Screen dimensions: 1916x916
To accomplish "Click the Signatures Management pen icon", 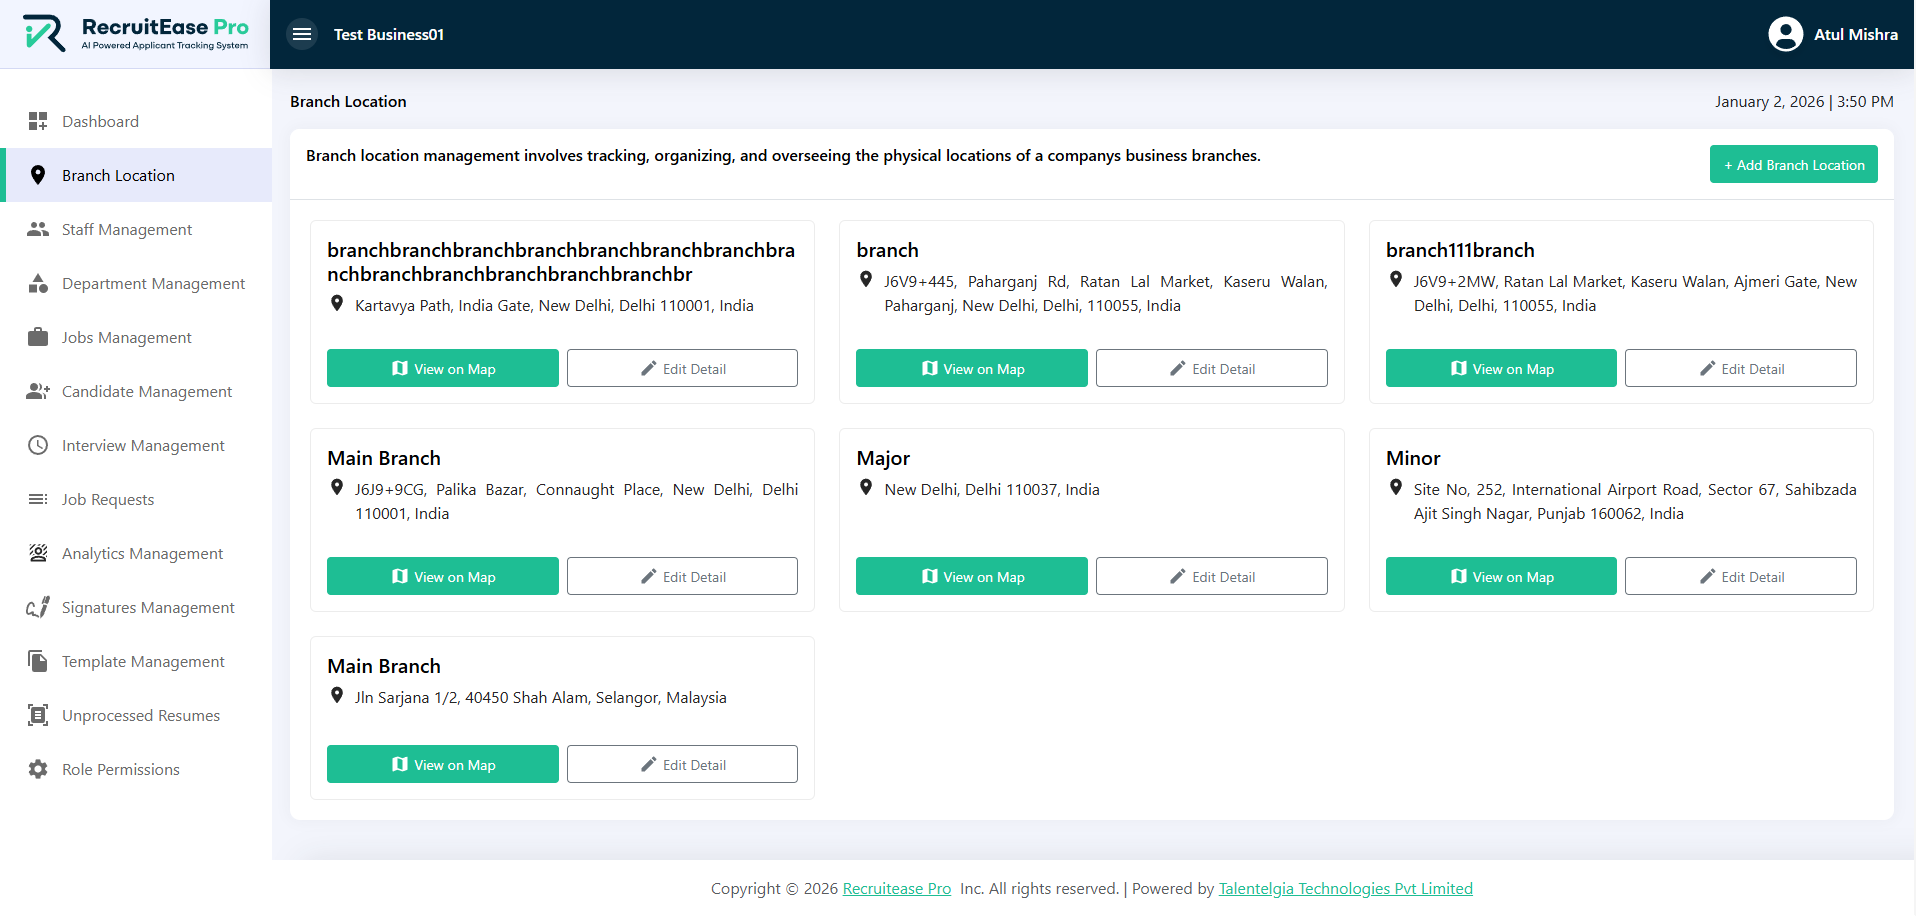I will [38, 607].
